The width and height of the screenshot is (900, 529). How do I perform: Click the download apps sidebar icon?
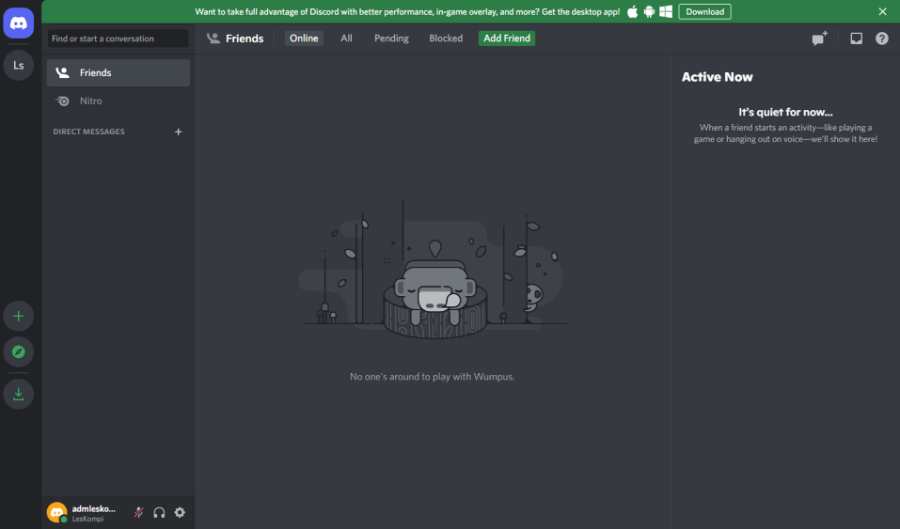click(x=18, y=394)
